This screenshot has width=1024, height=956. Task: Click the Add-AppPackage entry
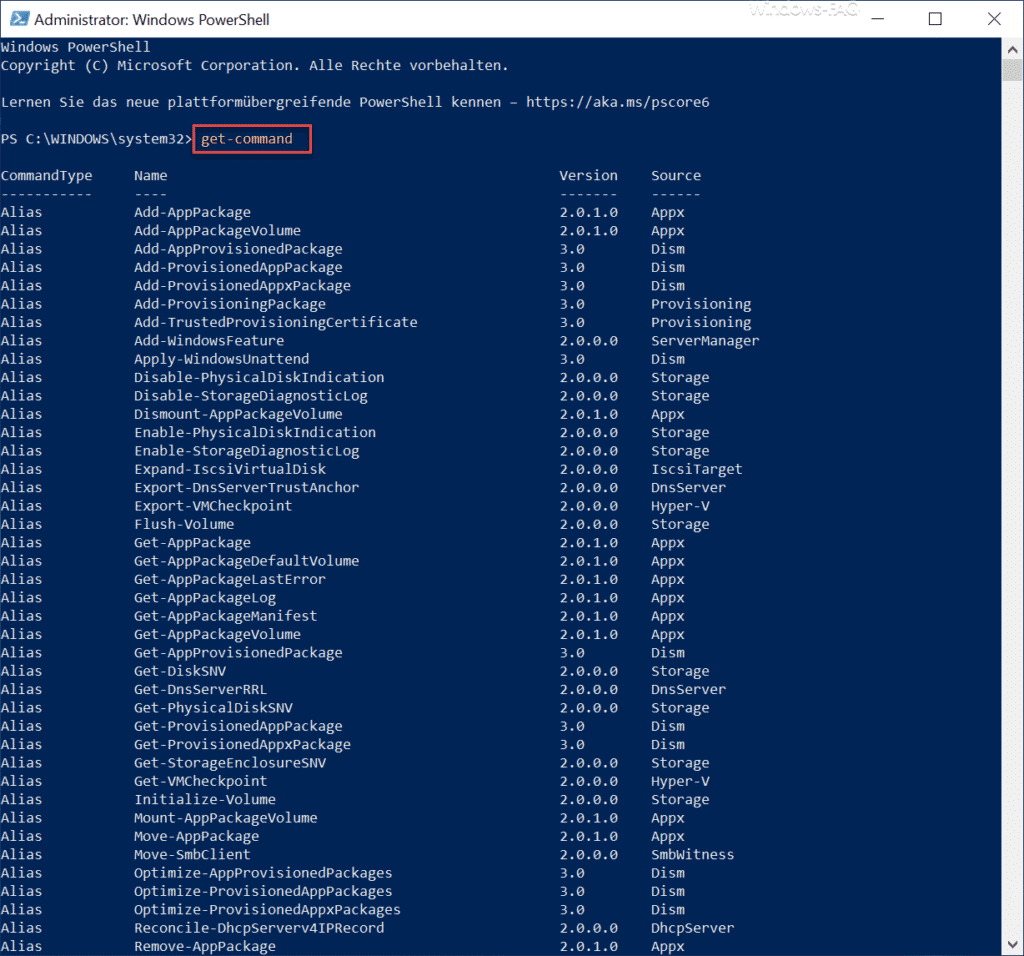(x=192, y=212)
